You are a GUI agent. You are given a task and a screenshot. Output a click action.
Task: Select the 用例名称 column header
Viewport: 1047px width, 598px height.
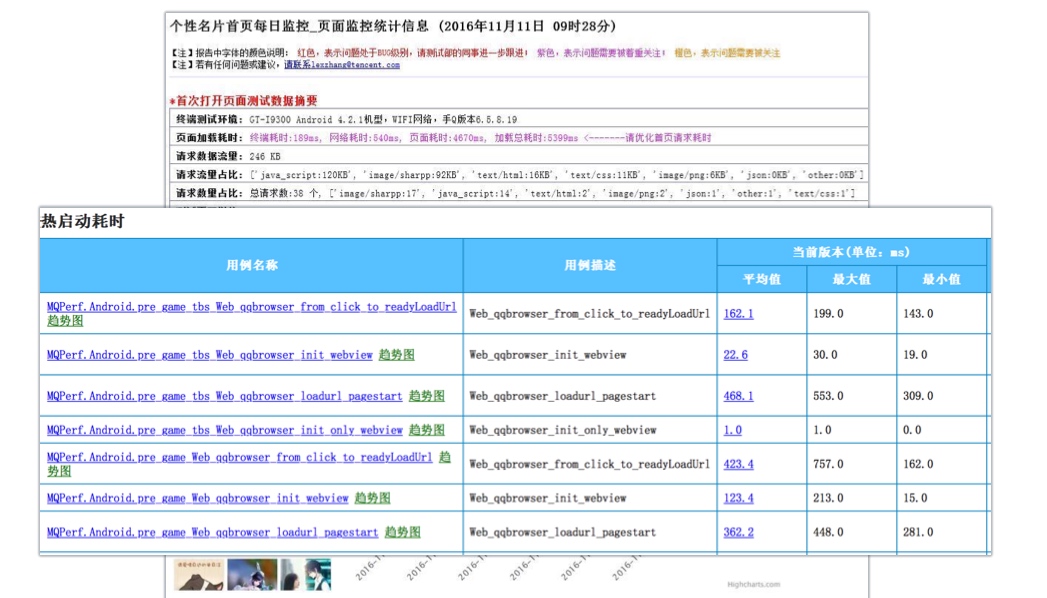[251, 266]
